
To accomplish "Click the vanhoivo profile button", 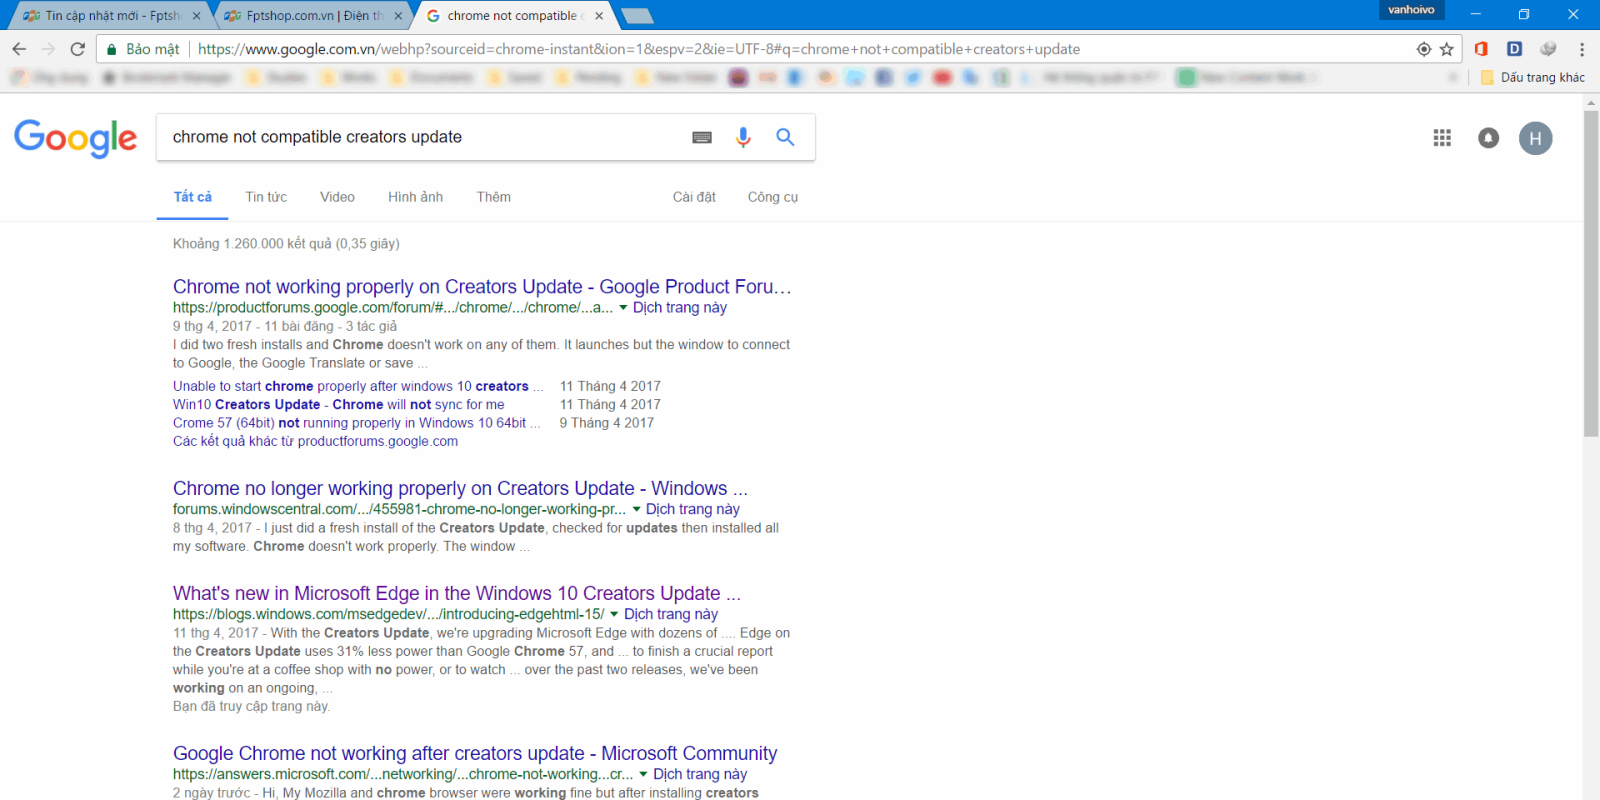I will pos(1411,10).
